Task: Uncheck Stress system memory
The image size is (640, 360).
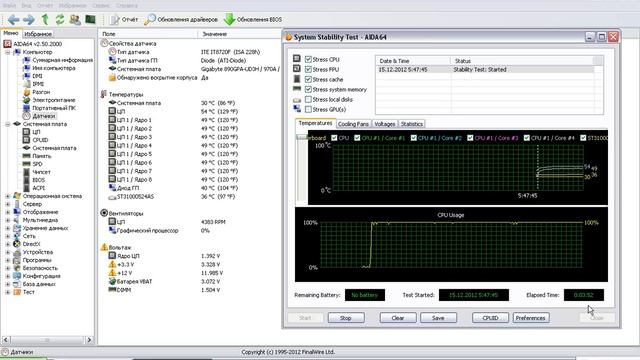Action: click(x=308, y=89)
